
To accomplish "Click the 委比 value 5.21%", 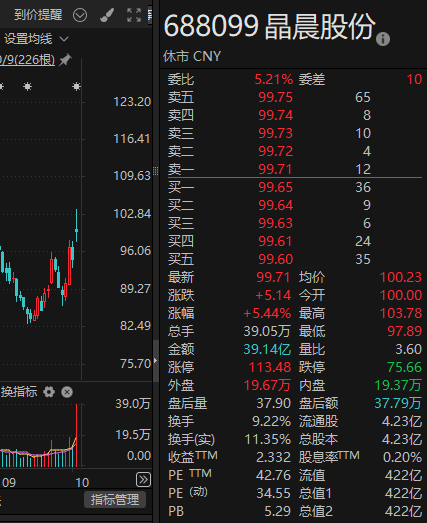I will [x=274, y=79].
